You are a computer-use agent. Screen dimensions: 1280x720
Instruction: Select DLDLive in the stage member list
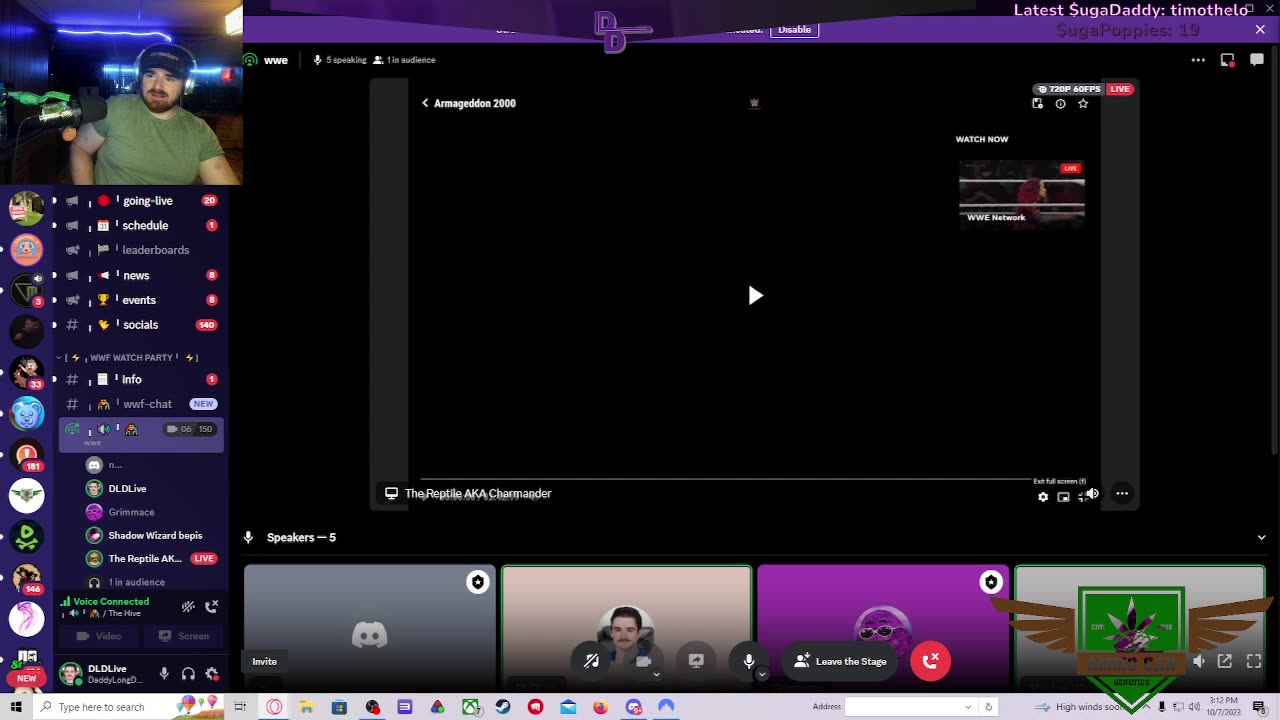click(150, 489)
